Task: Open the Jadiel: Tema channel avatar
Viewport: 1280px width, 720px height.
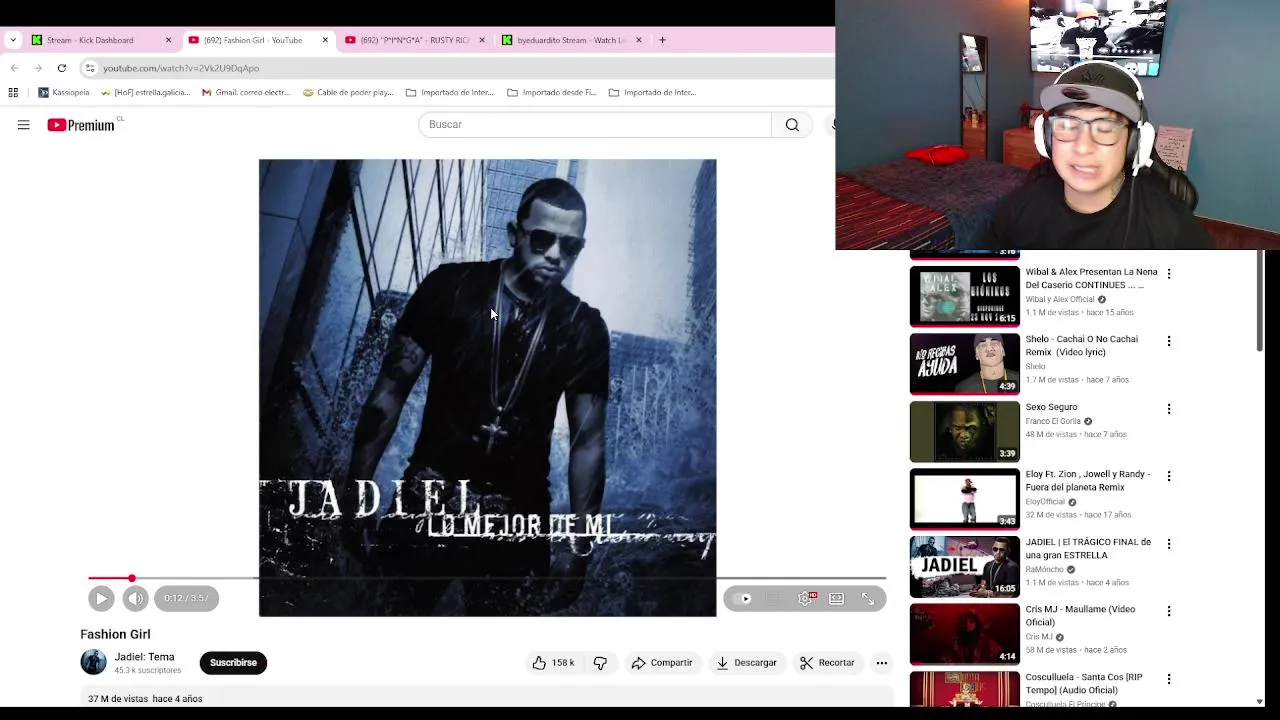Action: (x=93, y=662)
